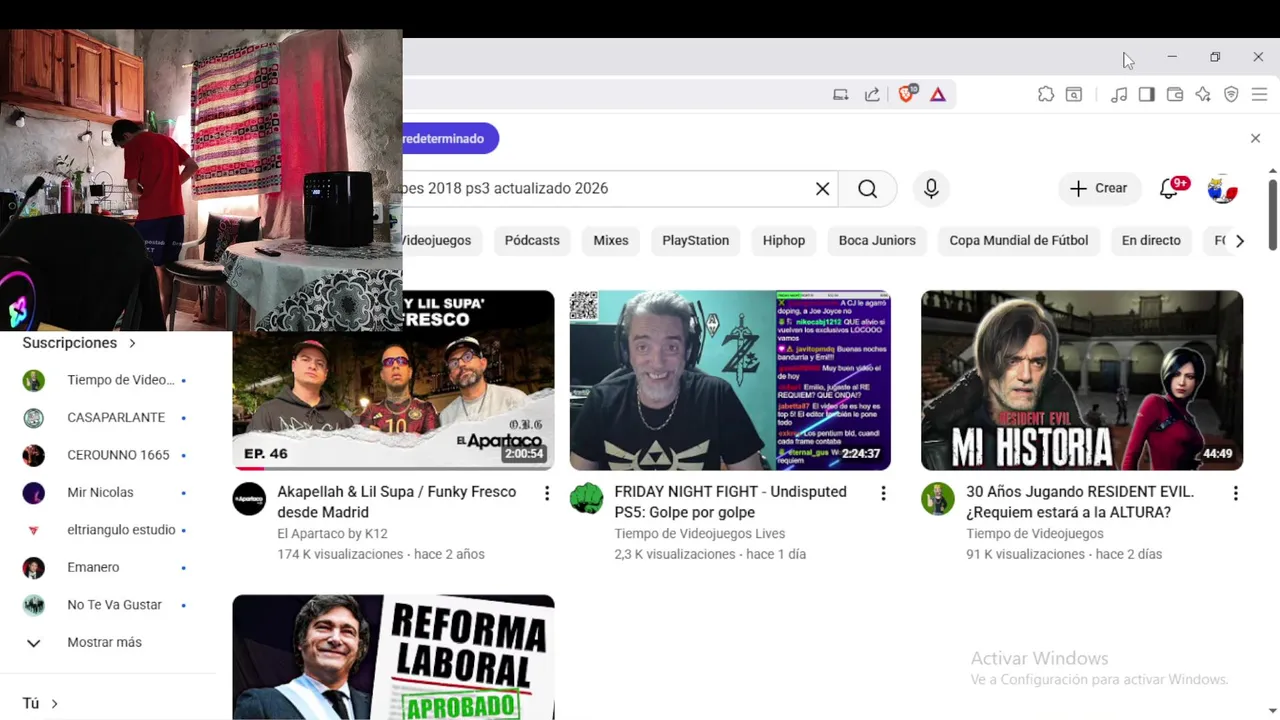This screenshot has height=720, width=1280.
Task: Click the Crear button
Action: click(1098, 188)
